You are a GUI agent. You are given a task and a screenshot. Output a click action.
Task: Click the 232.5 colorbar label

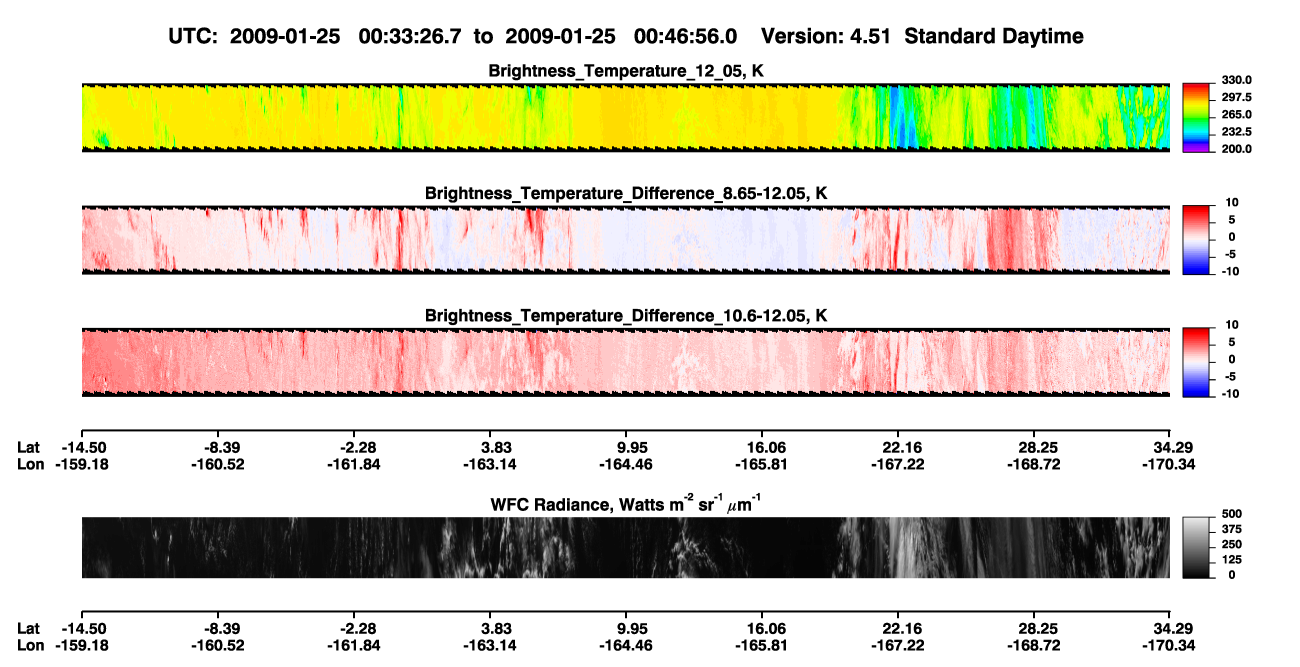(1237, 132)
